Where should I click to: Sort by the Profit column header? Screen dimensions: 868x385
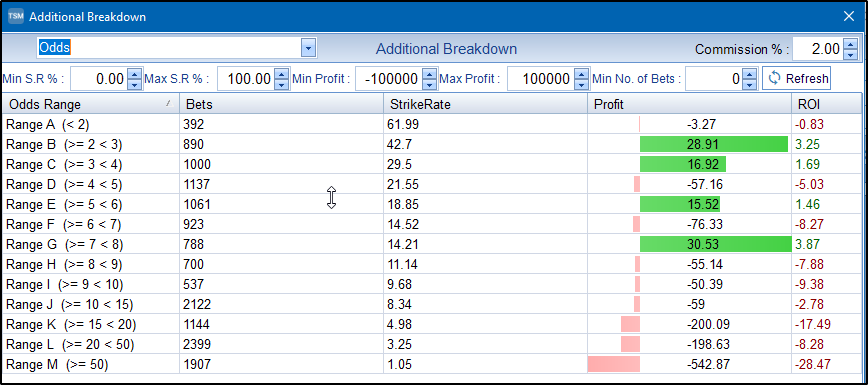pos(689,104)
